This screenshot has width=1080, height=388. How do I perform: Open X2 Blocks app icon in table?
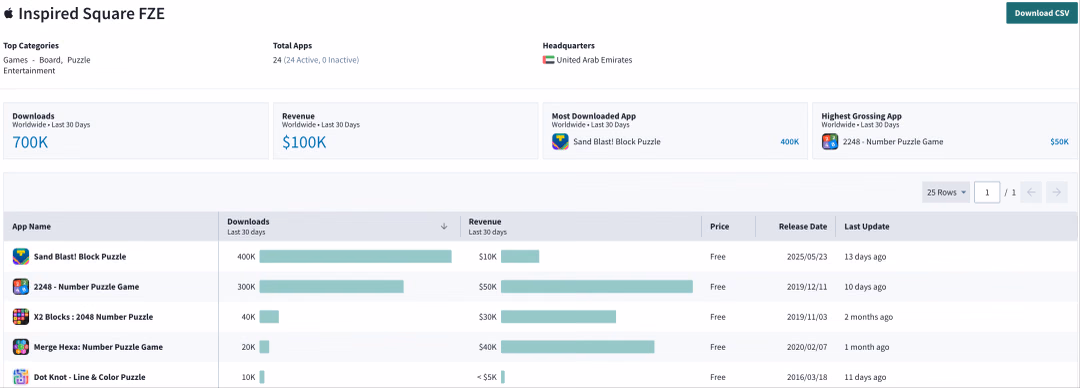coord(21,317)
